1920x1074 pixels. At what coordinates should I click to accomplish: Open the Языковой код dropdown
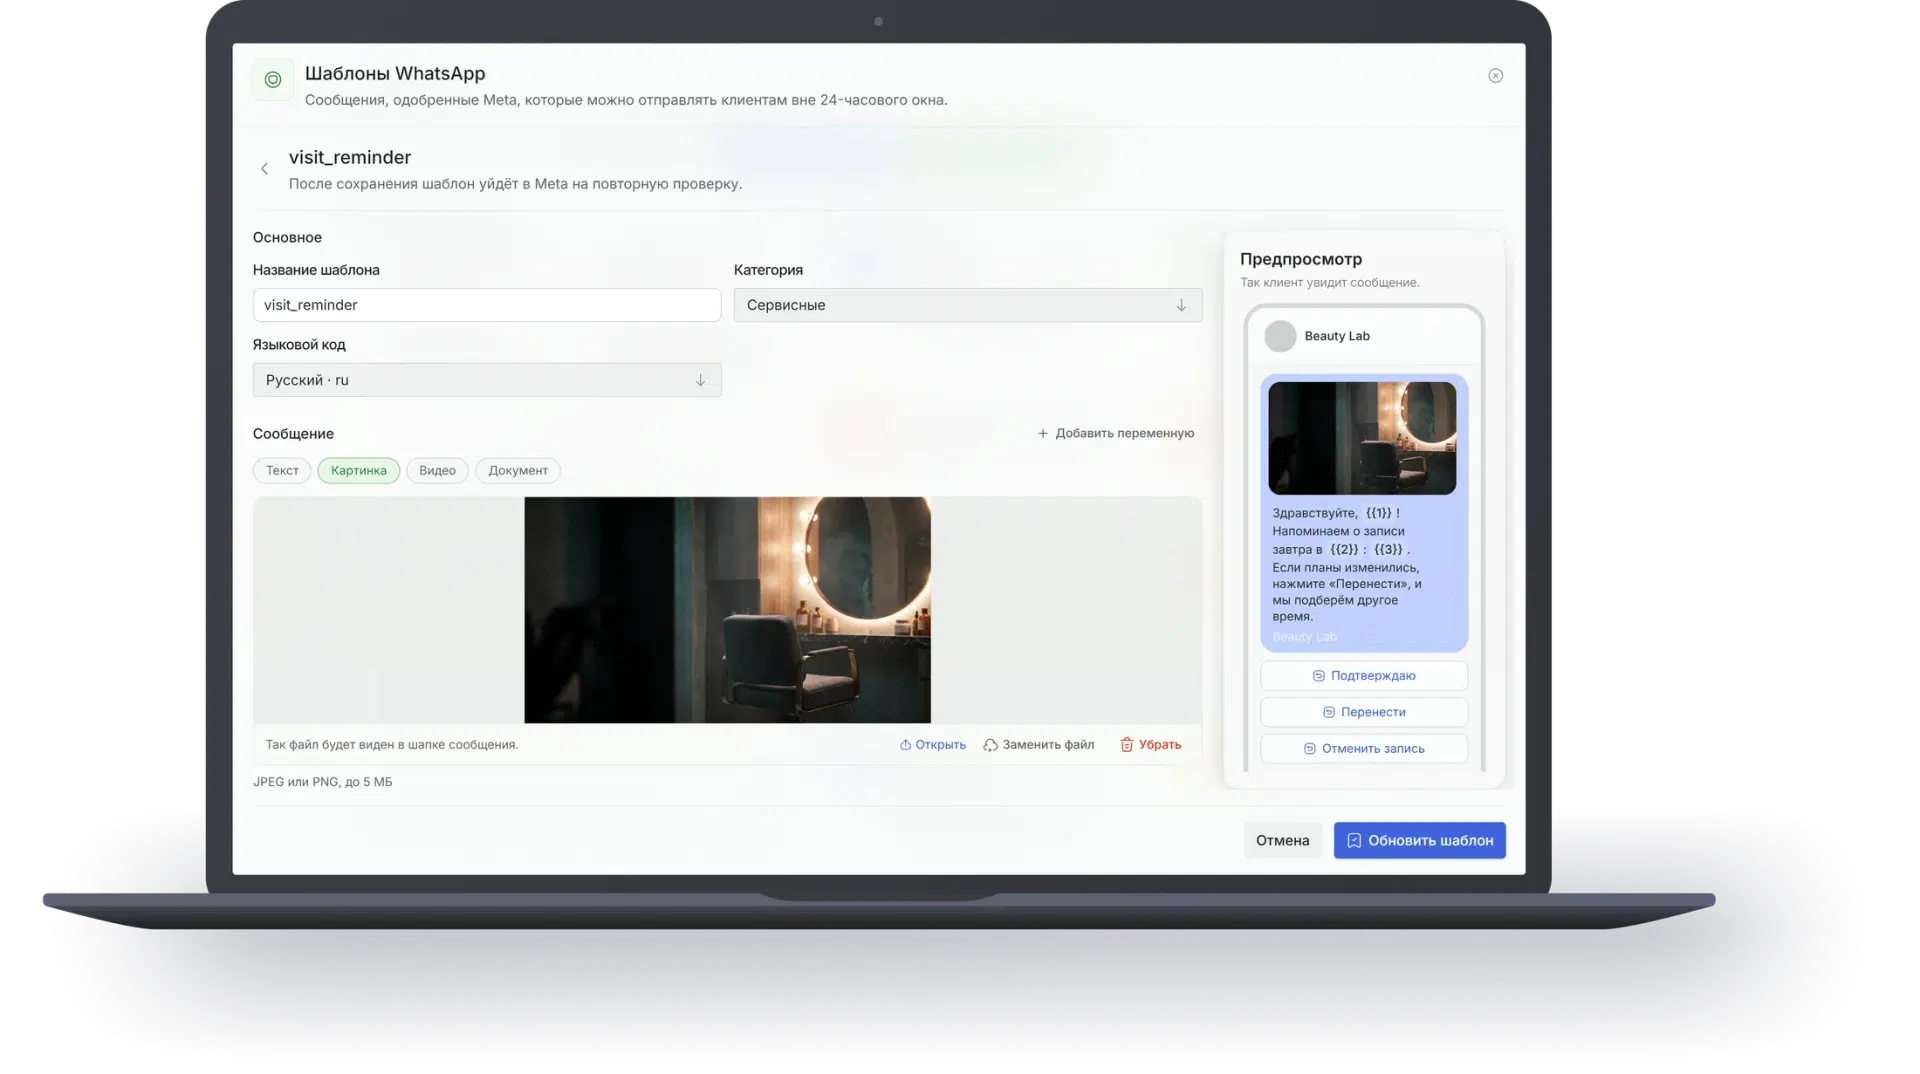click(487, 380)
